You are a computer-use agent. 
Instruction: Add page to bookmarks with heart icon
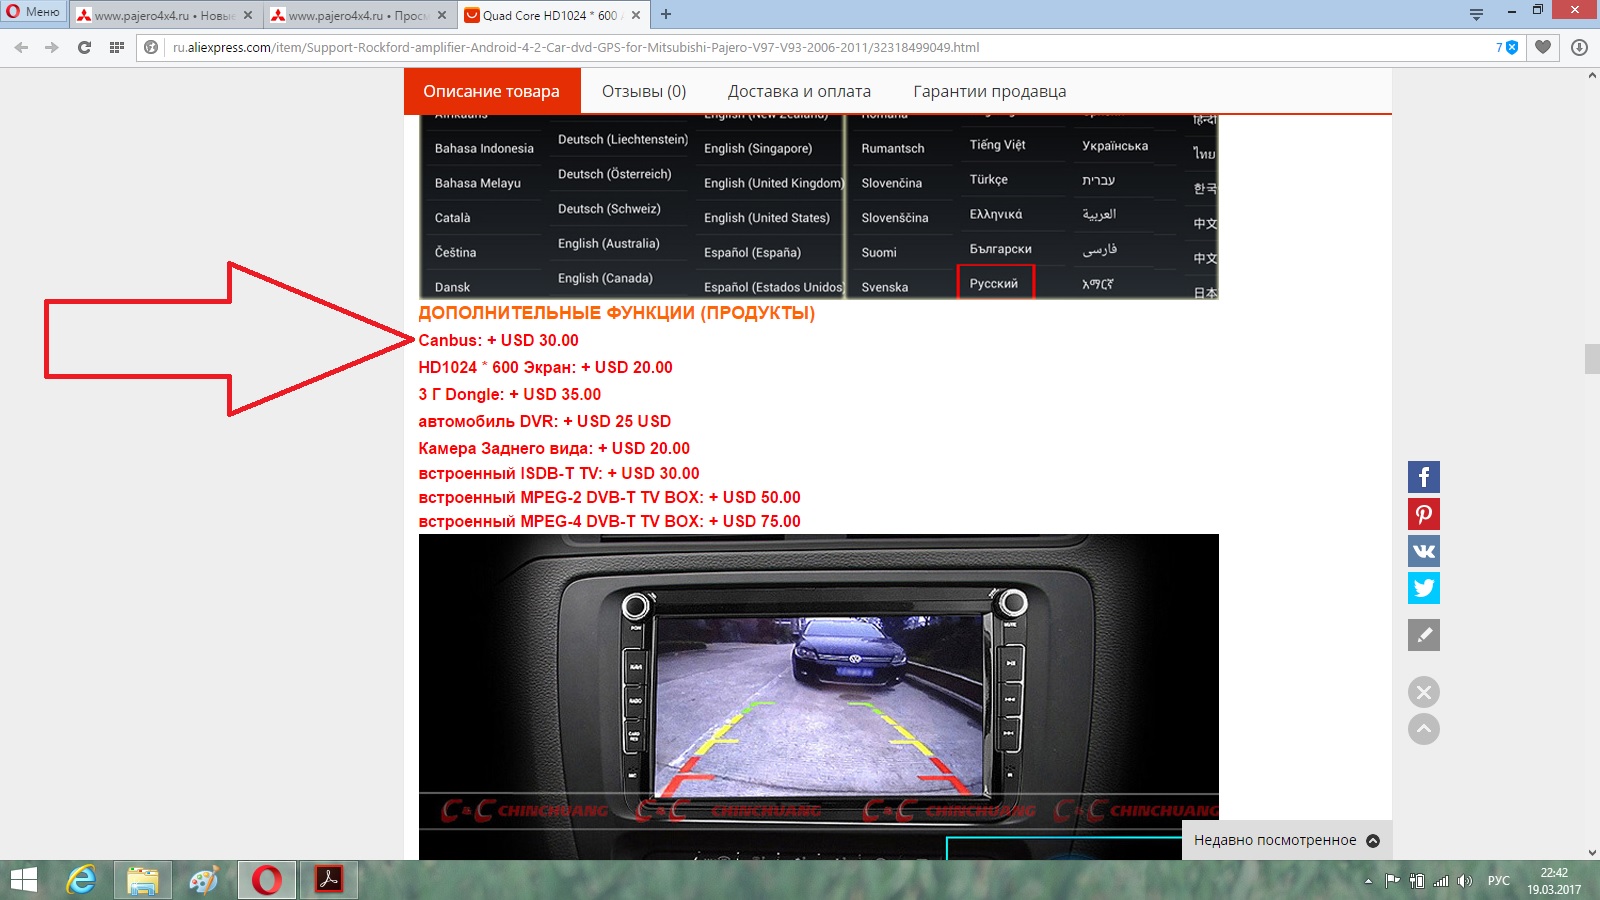pos(1543,47)
